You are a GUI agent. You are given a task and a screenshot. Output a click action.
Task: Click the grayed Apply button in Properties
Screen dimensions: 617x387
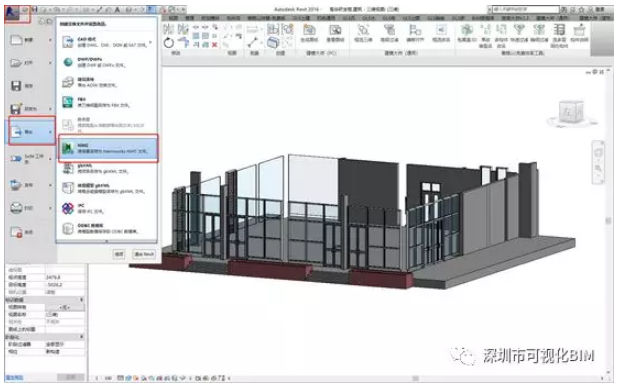click(71, 377)
